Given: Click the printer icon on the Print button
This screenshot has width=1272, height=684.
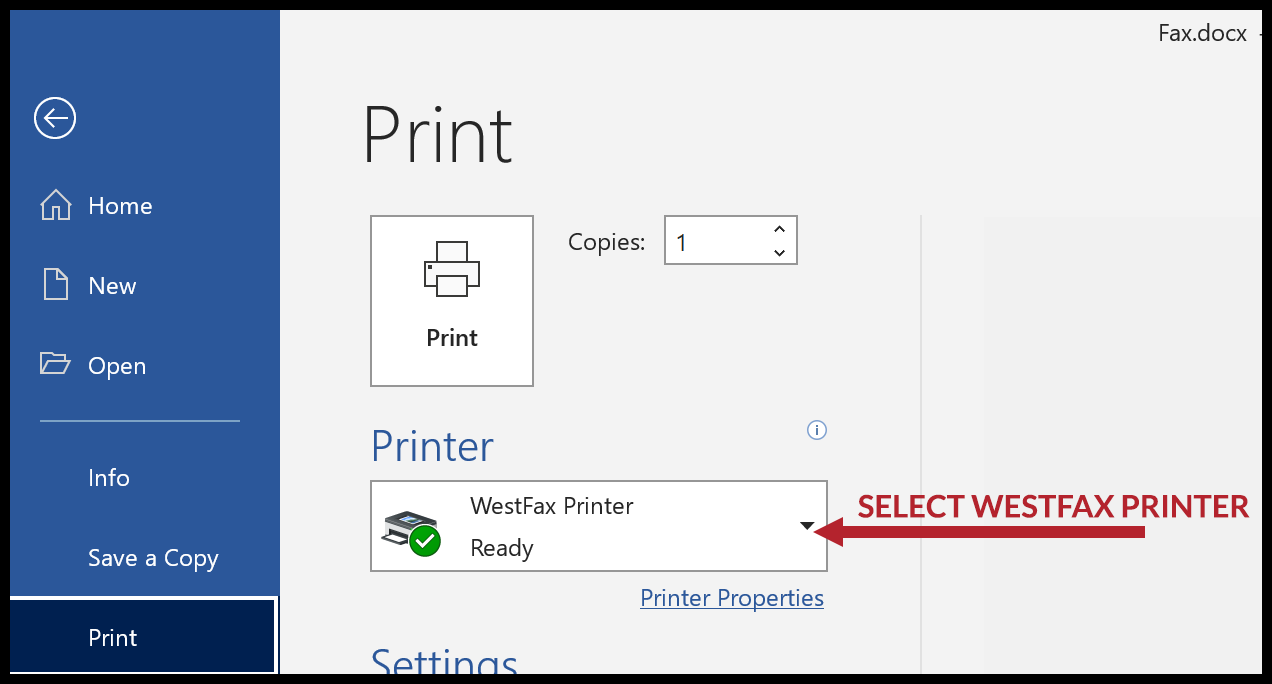Looking at the screenshot, I should point(451,268).
